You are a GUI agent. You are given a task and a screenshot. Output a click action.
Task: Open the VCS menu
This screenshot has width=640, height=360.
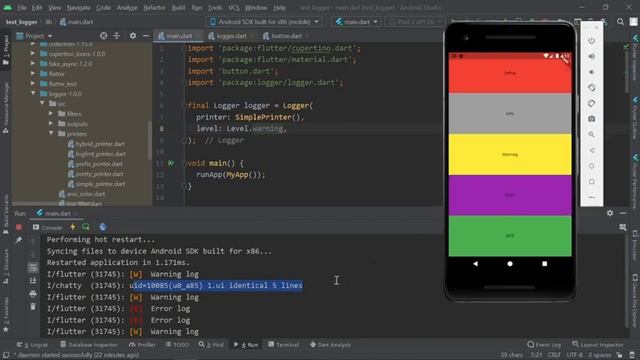234,8
